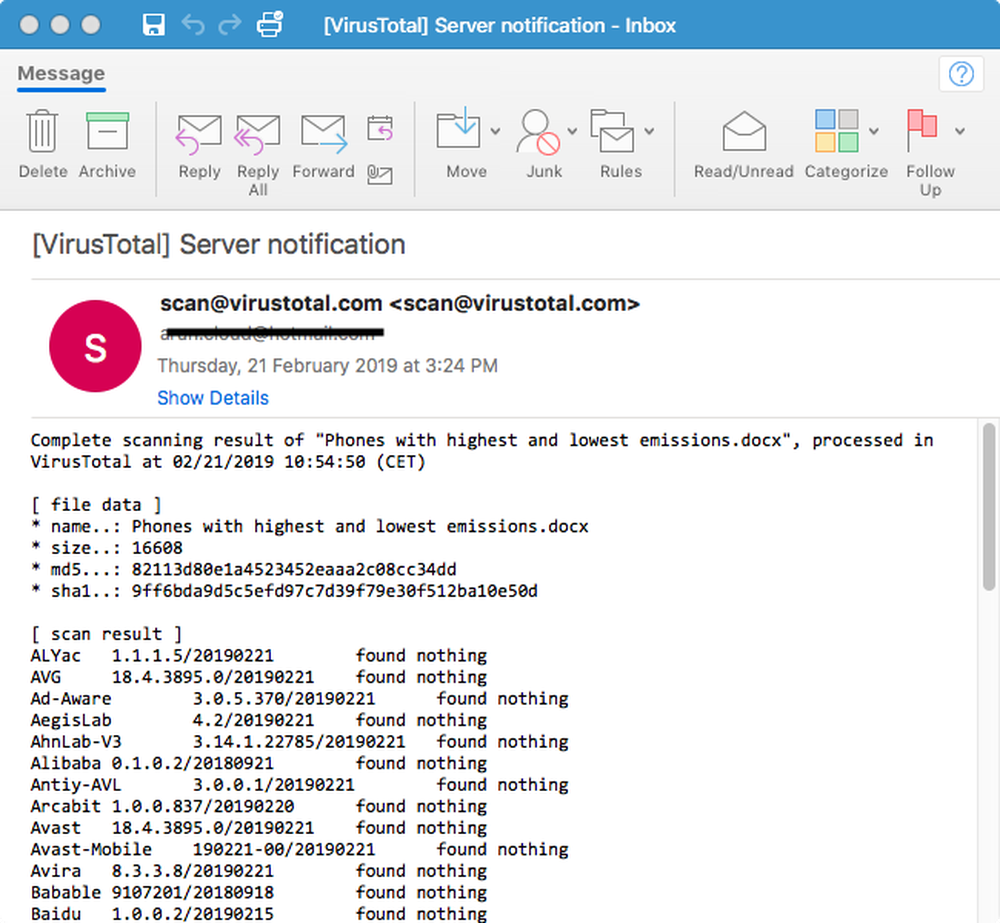Select the Message ribbon tab
Screen dimensions: 1000x923
[x=61, y=73]
